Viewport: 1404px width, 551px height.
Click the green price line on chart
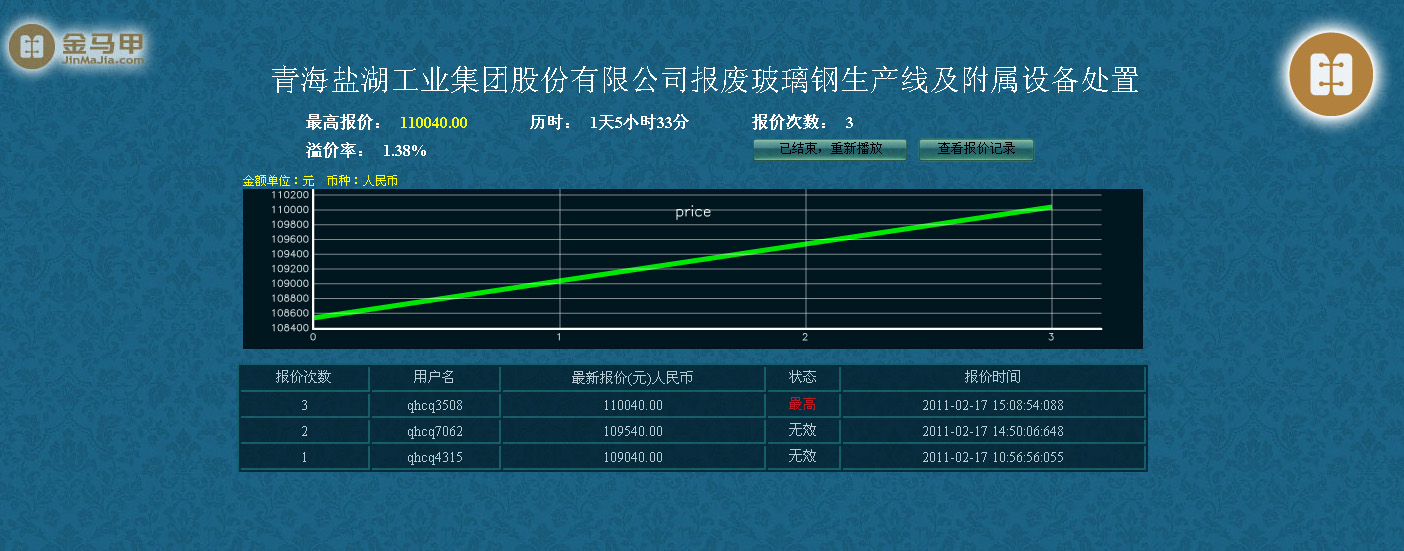click(x=682, y=262)
